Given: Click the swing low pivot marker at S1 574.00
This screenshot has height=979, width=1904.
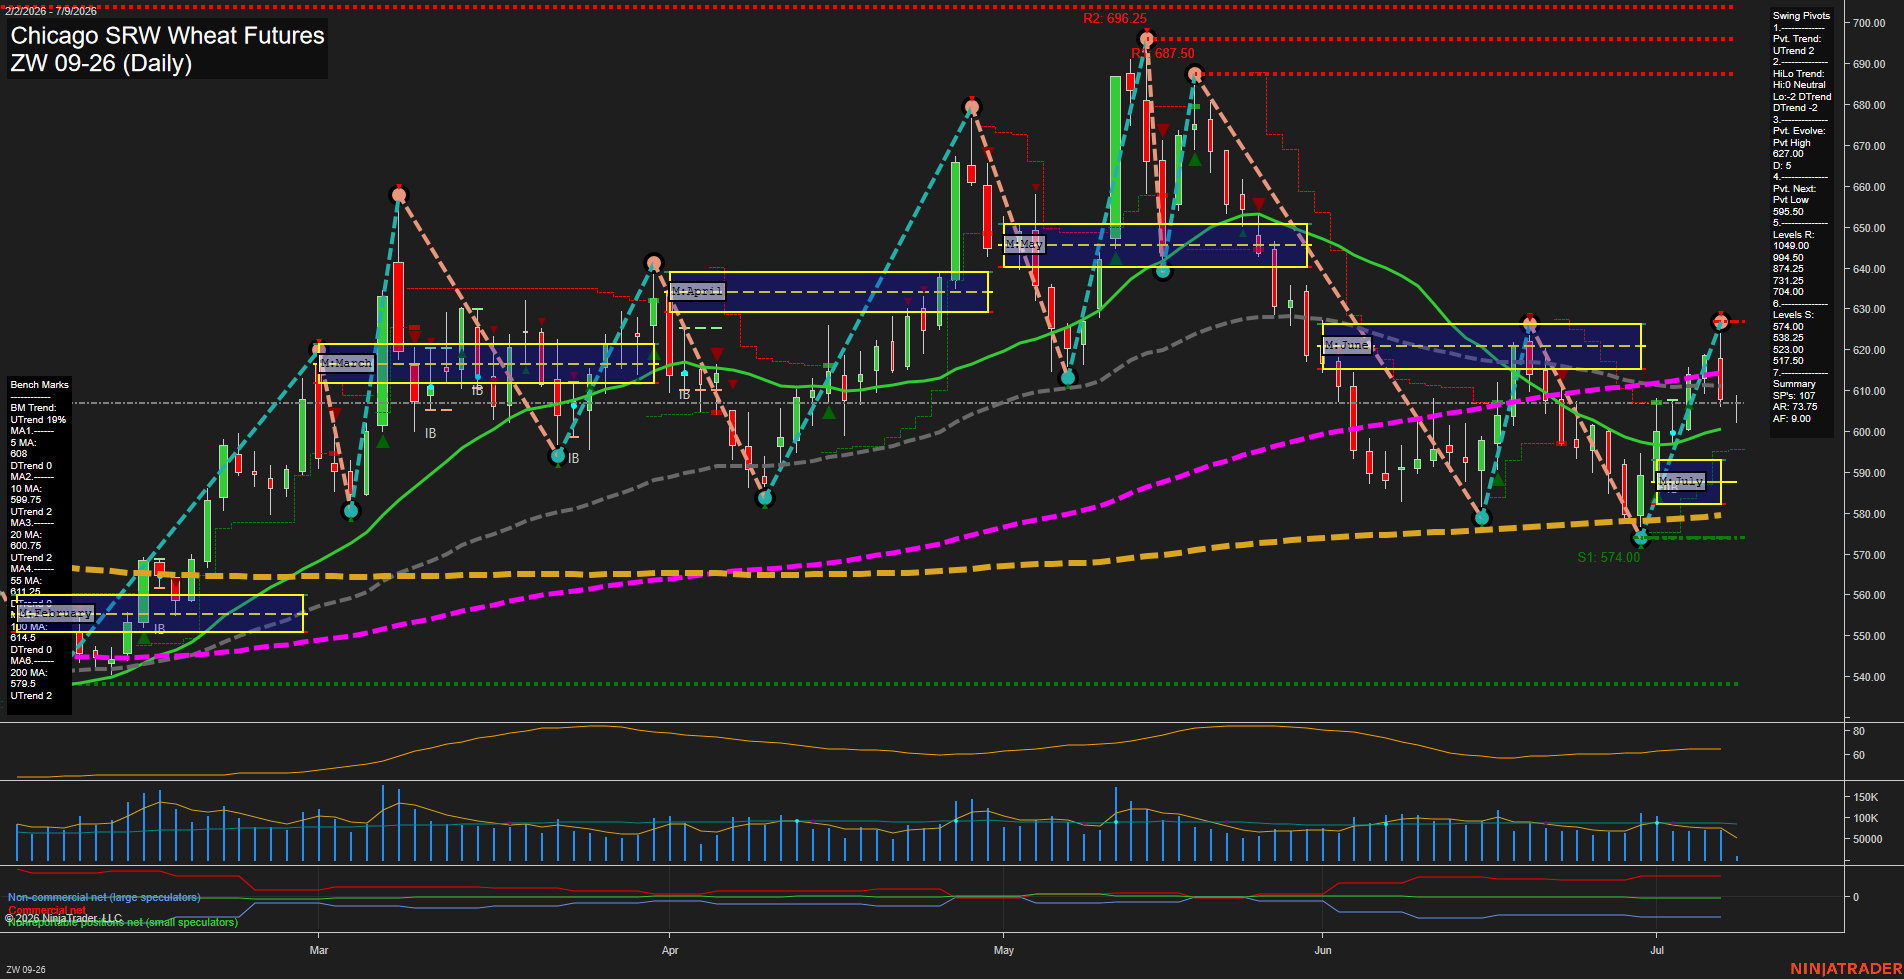Looking at the screenshot, I should click(1640, 538).
